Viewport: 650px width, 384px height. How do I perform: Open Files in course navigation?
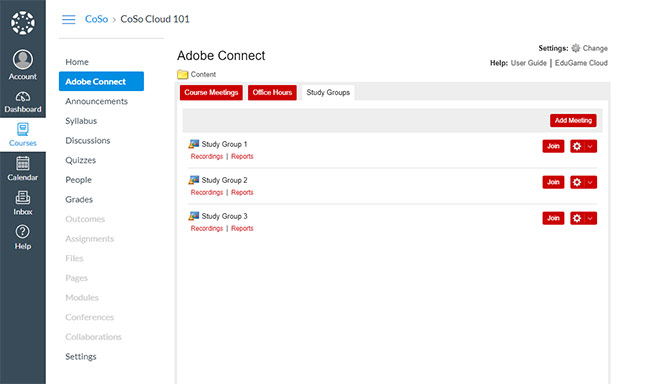[74, 258]
